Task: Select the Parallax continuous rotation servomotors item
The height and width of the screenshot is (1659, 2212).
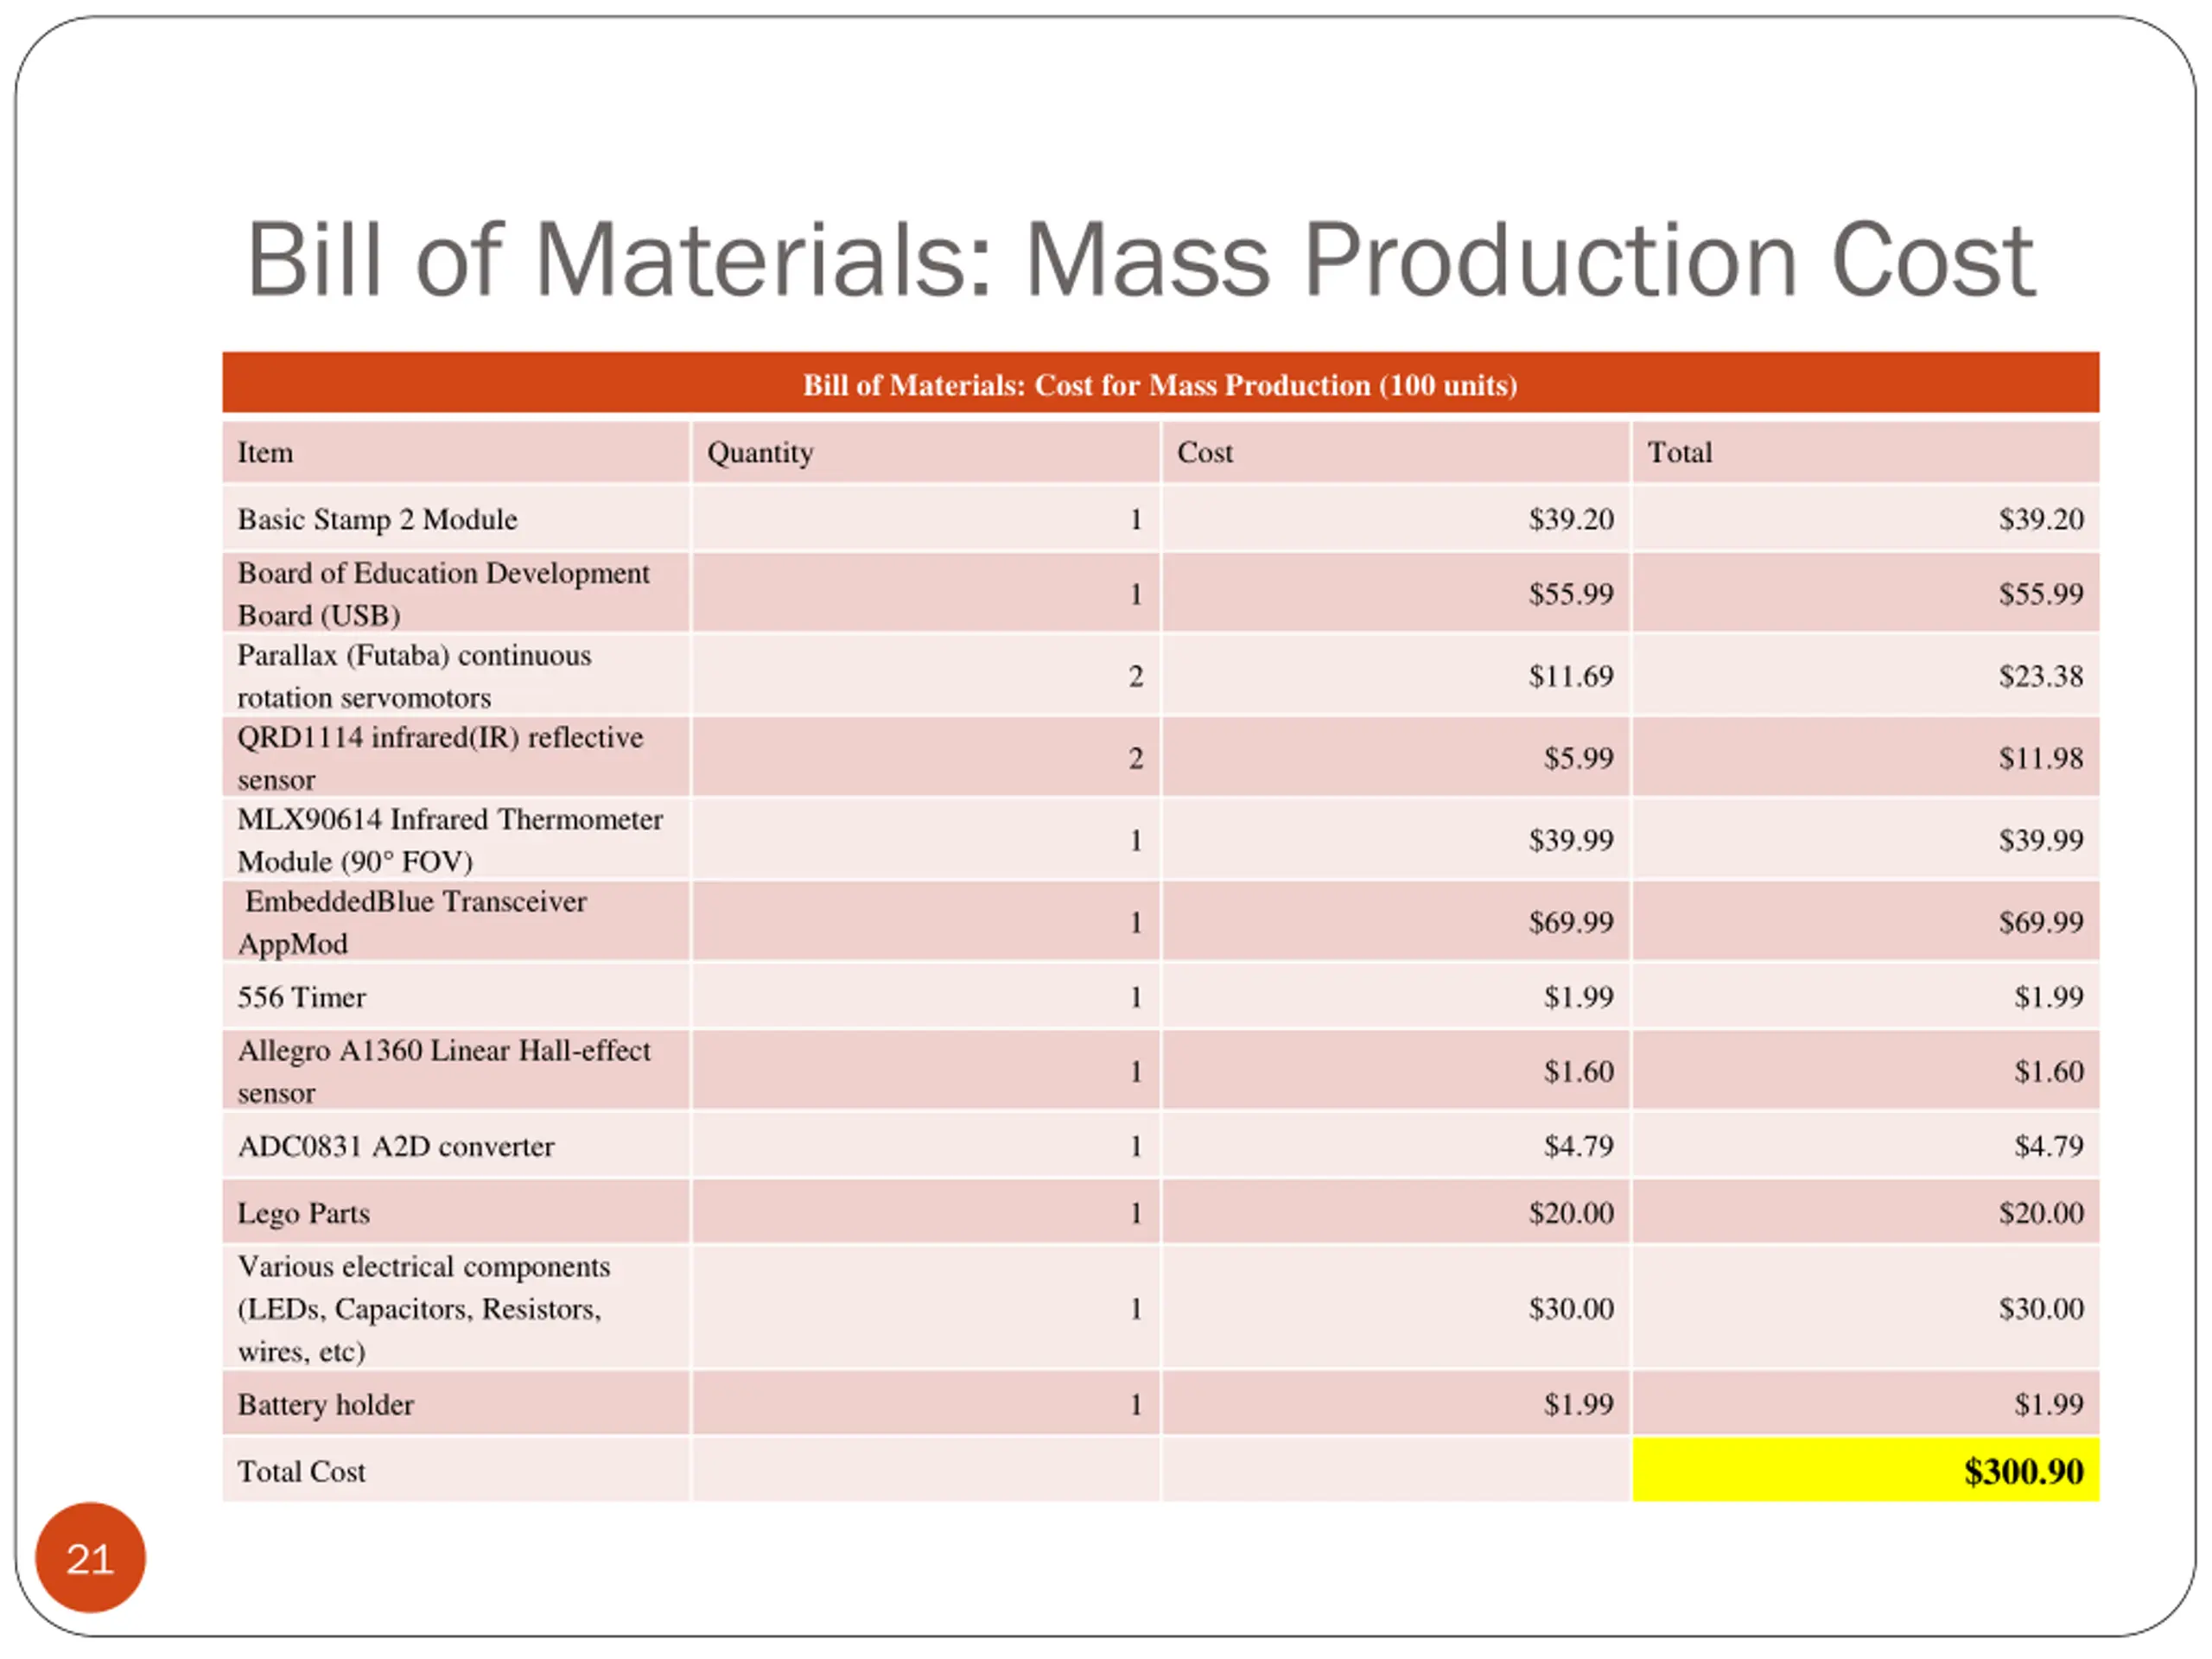Action: (x=456, y=675)
